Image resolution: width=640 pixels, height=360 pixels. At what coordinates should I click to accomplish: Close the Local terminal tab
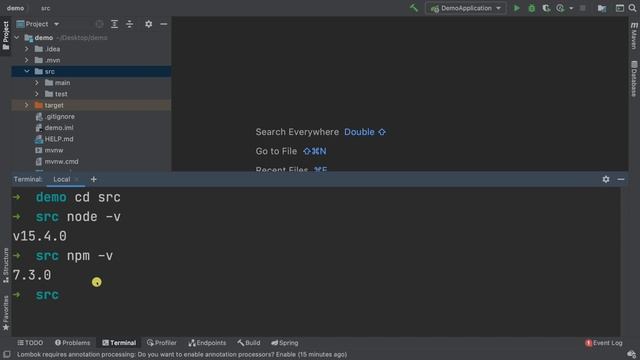(77, 180)
